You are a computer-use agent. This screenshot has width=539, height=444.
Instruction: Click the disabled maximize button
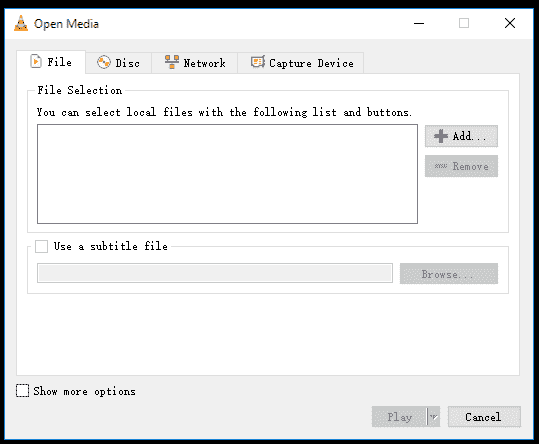(x=464, y=23)
